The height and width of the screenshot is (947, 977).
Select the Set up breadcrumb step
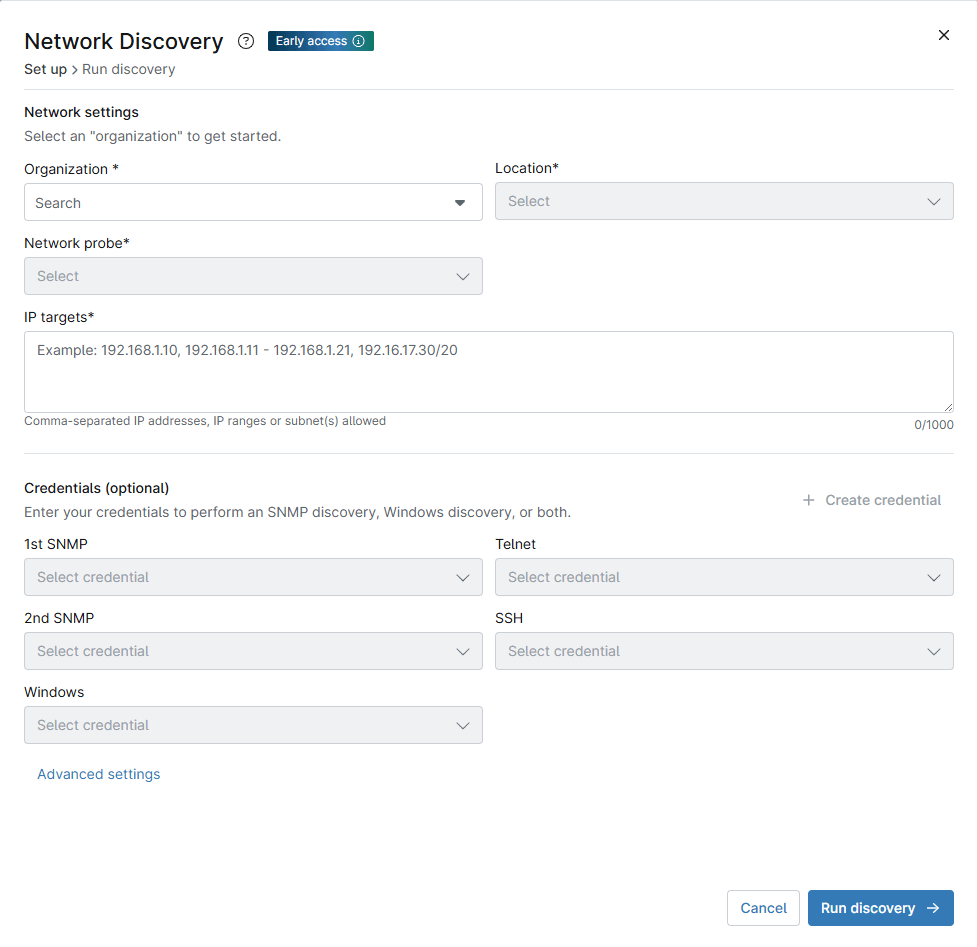click(45, 69)
